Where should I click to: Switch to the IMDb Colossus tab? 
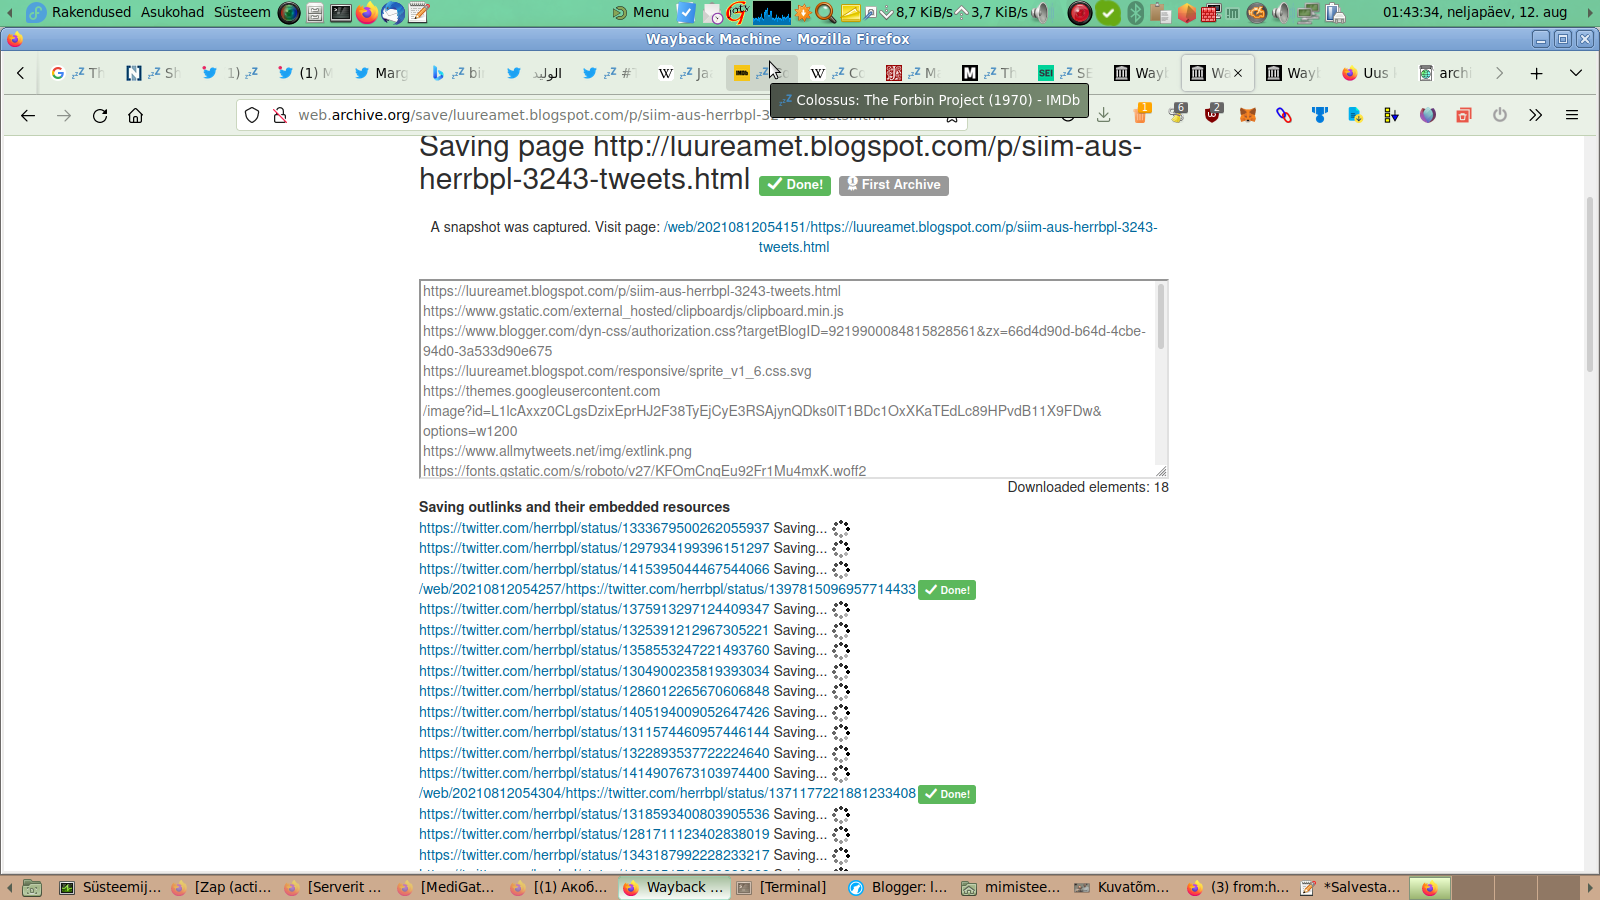click(762, 73)
